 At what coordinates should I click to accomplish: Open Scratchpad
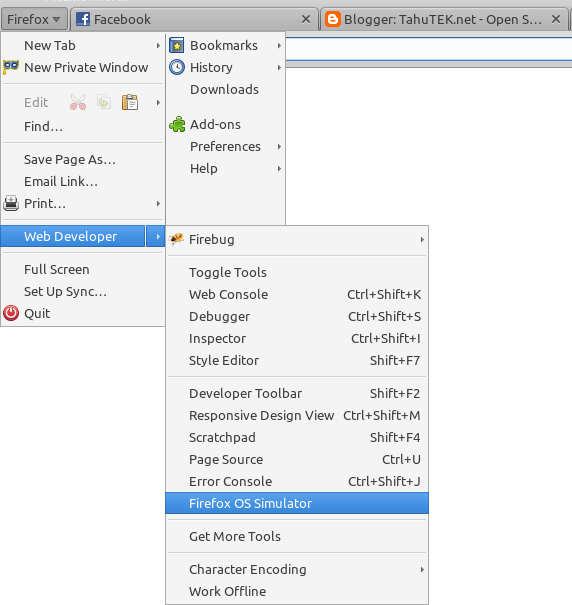tap(297, 438)
